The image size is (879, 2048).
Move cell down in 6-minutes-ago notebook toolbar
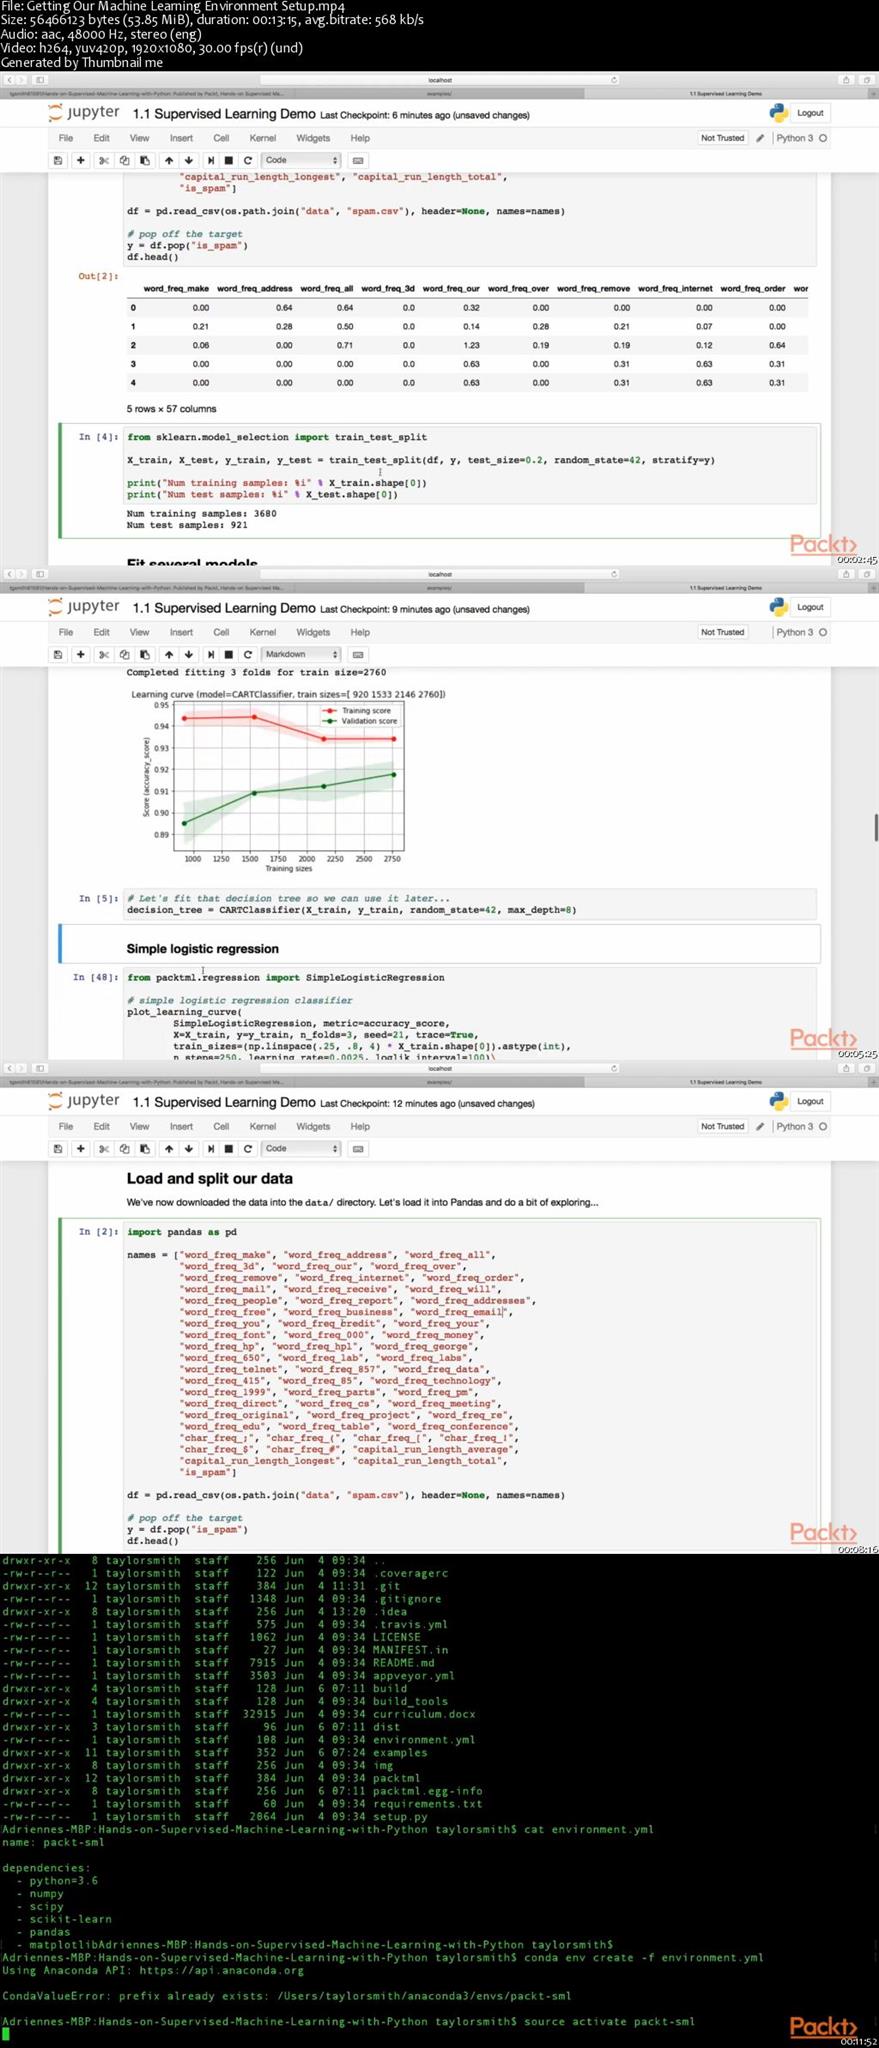tap(188, 160)
